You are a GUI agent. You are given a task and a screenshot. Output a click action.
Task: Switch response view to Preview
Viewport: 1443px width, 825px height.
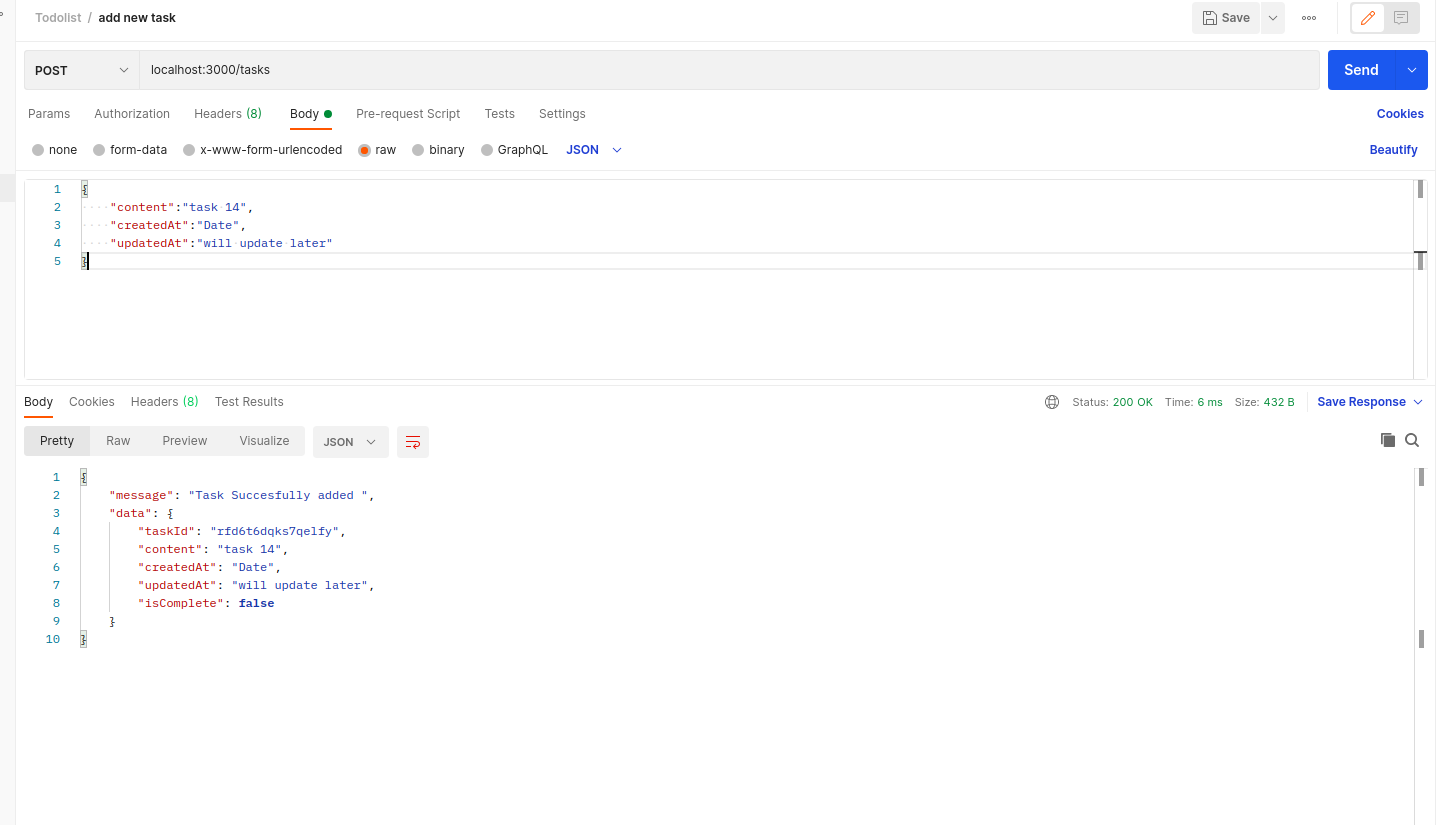click(185, 441)
